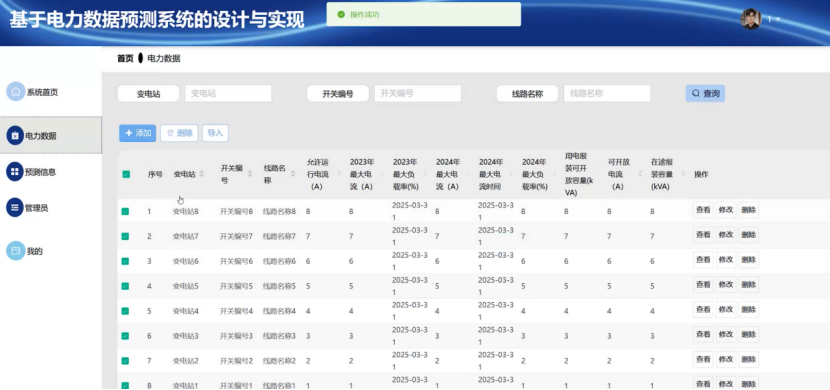Sort by 允许运行电流 column sort arrows
Image resolution: width=830 pixels, height=390 pixels.
339,174
